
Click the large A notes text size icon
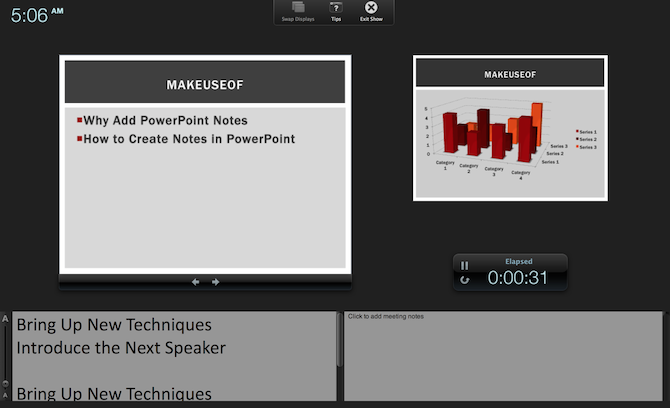point(5,319)
